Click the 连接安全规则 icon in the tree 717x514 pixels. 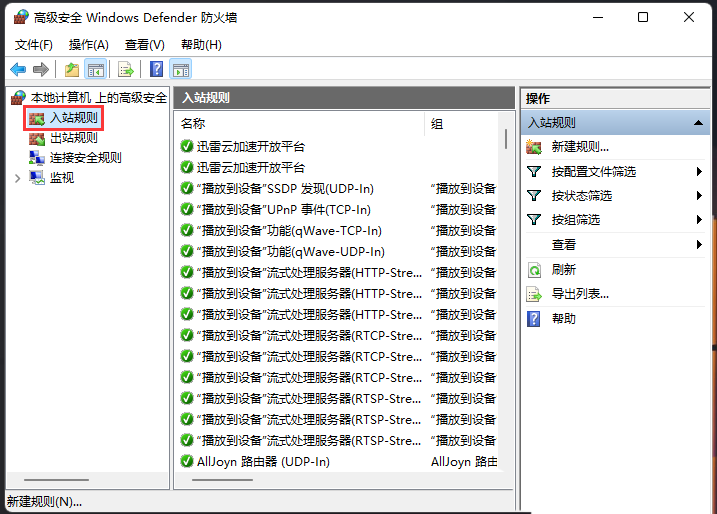point(37,158)
